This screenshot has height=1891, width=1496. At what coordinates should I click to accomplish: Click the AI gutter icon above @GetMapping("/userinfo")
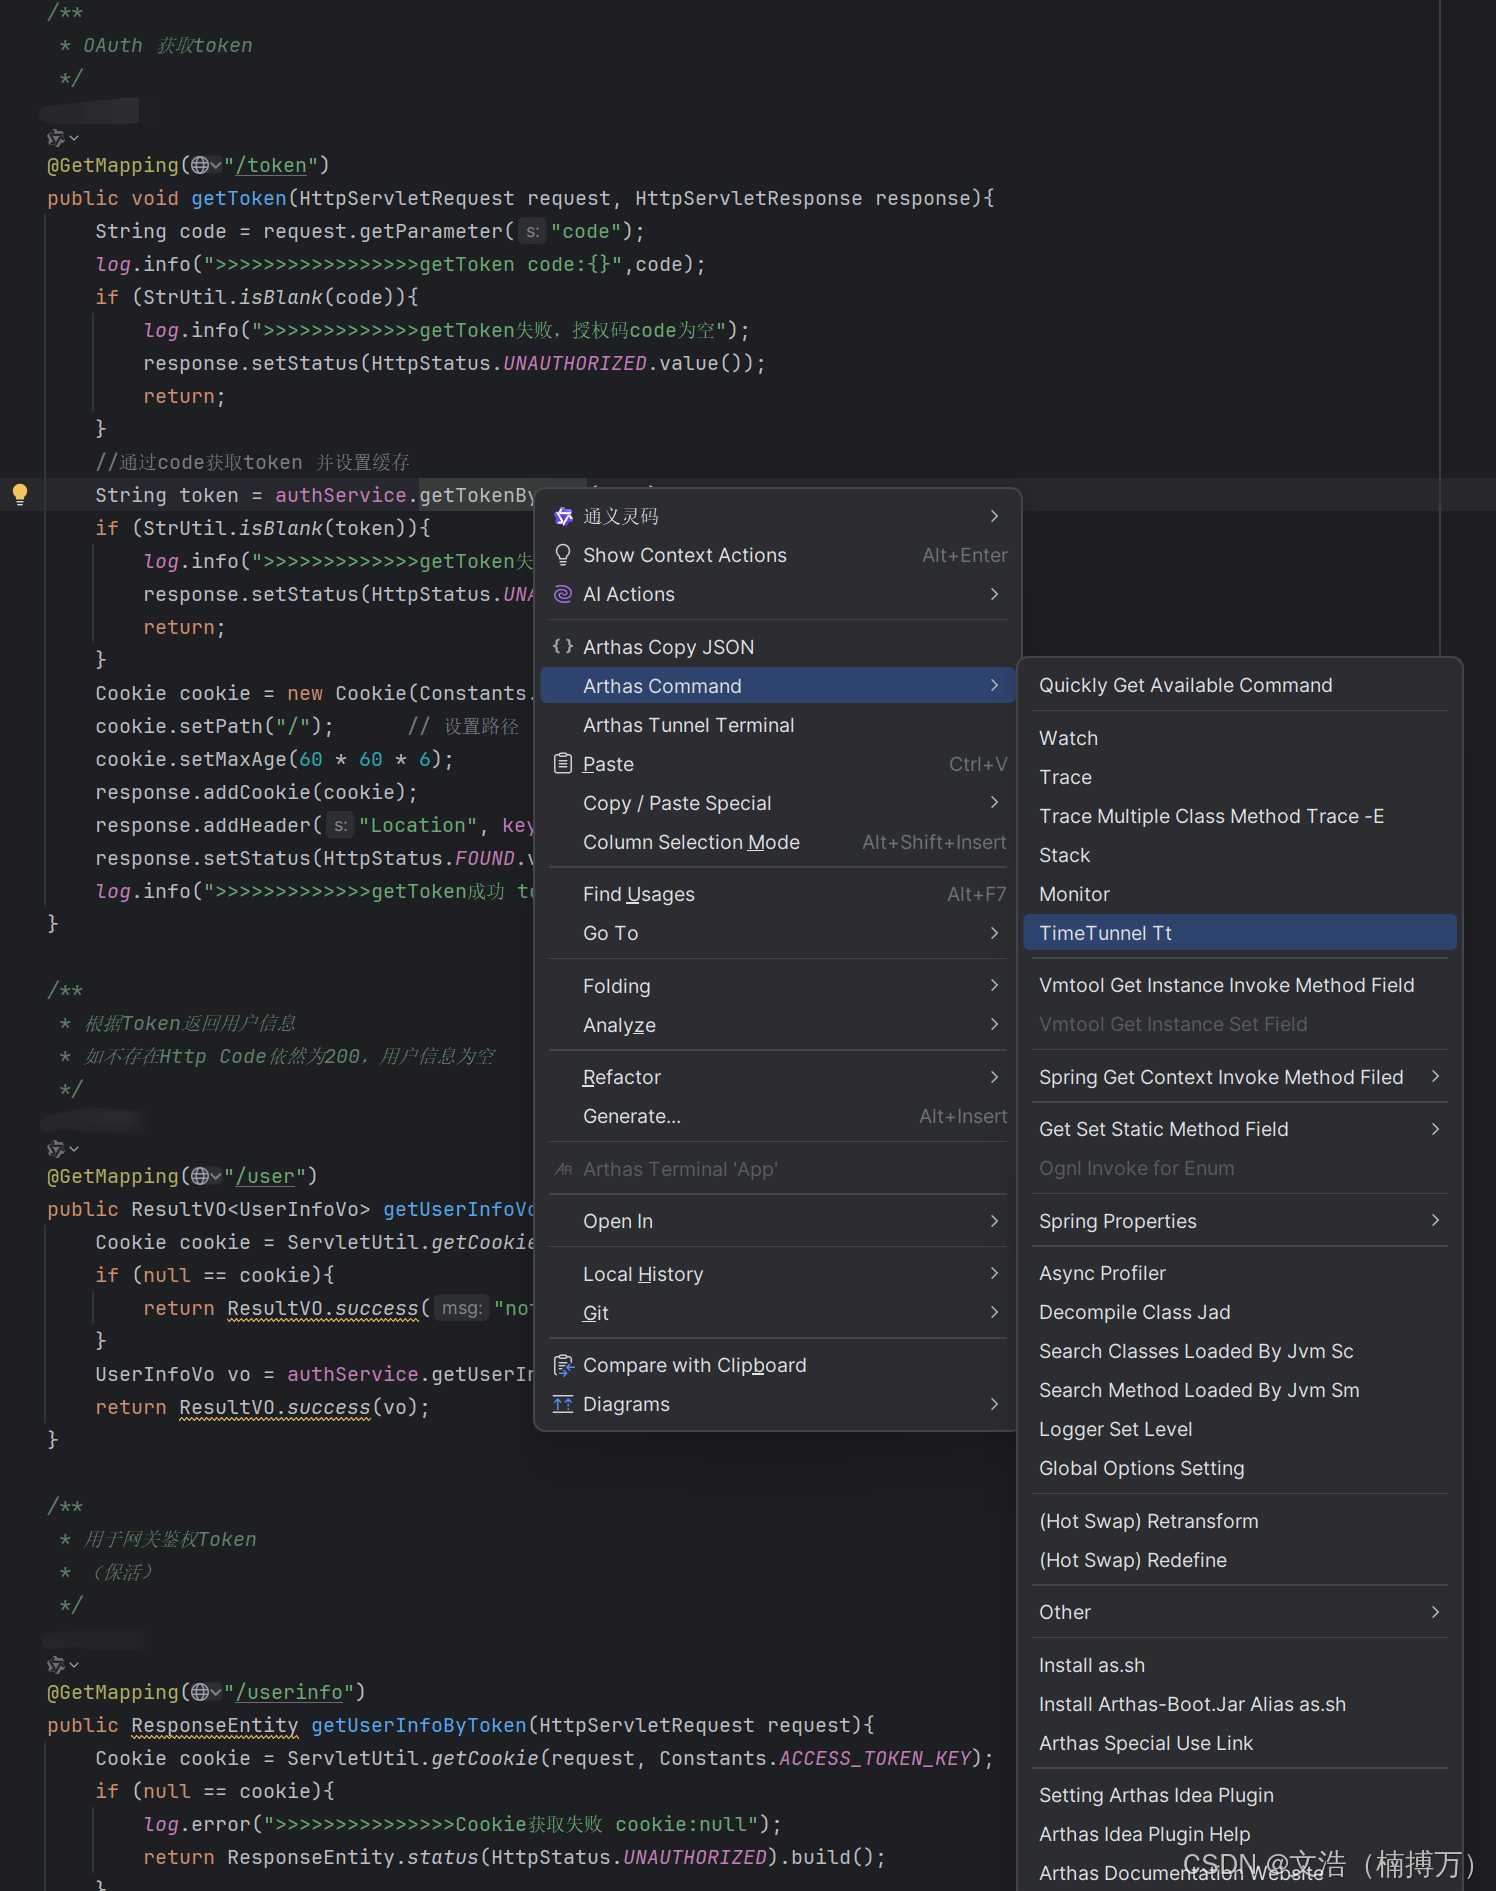point(56,1665)
